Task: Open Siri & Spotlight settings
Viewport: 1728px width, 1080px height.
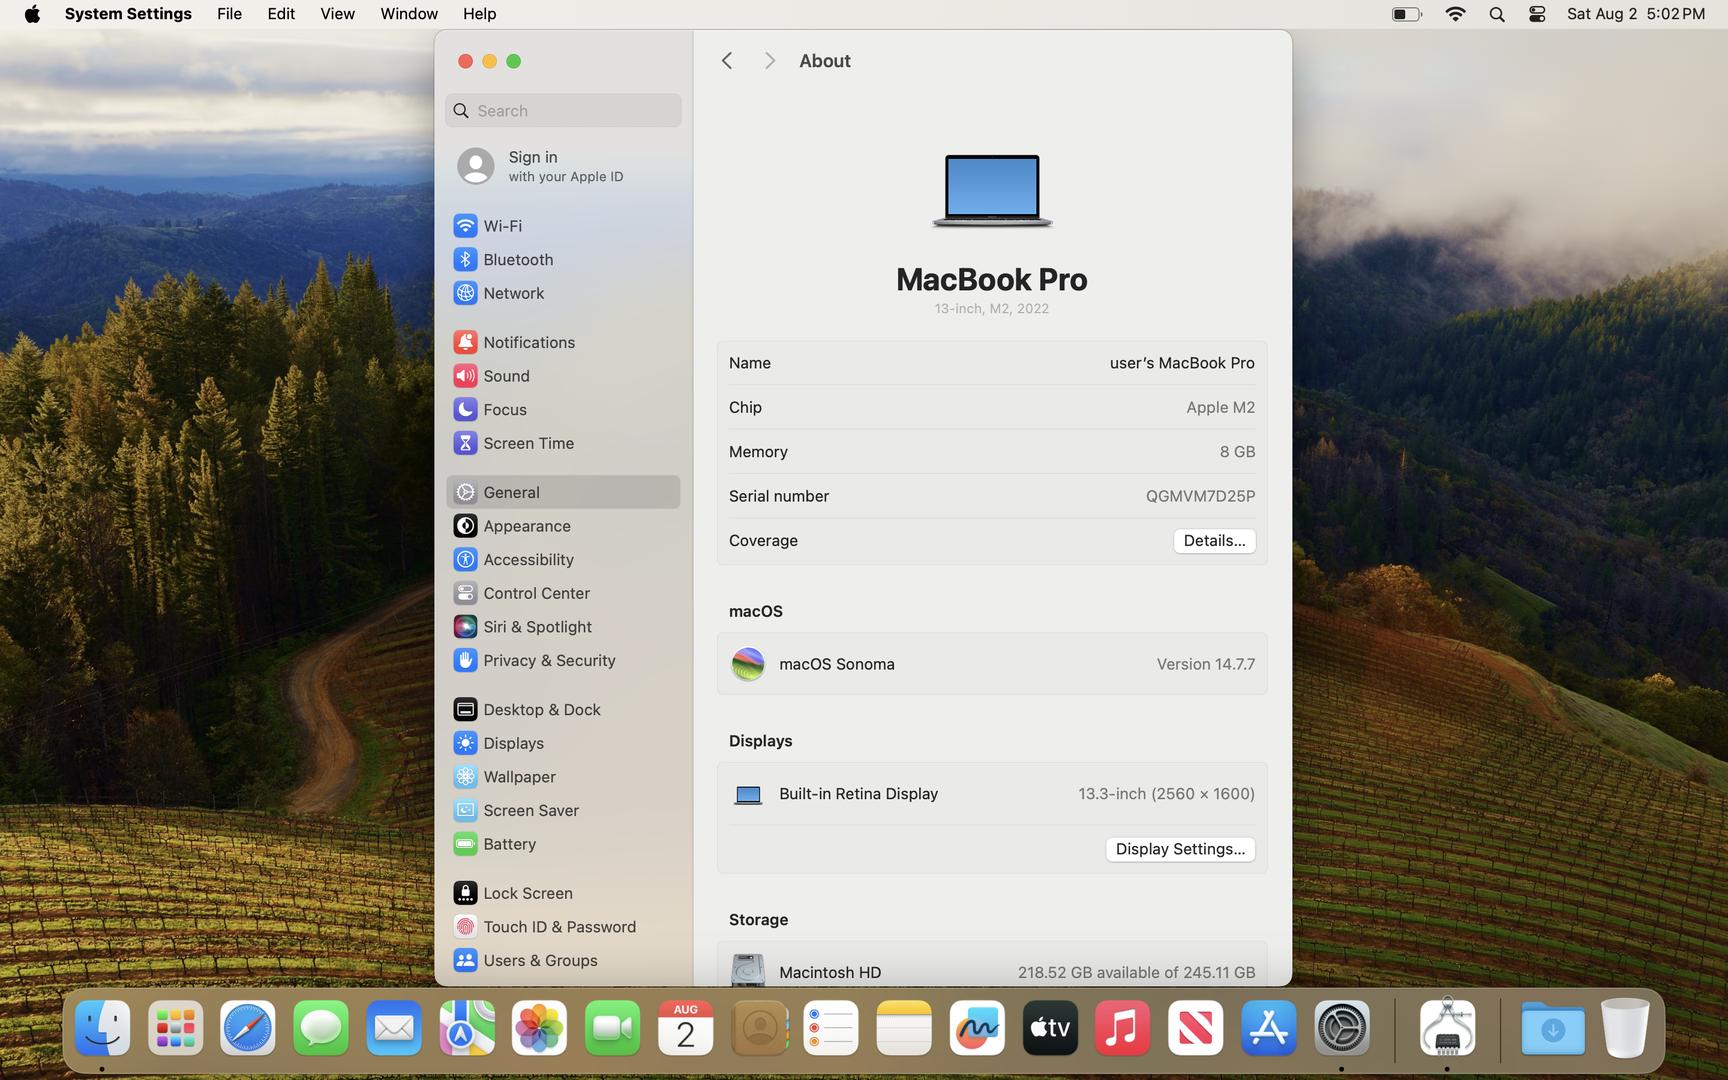Action: [x=563, y=627]
